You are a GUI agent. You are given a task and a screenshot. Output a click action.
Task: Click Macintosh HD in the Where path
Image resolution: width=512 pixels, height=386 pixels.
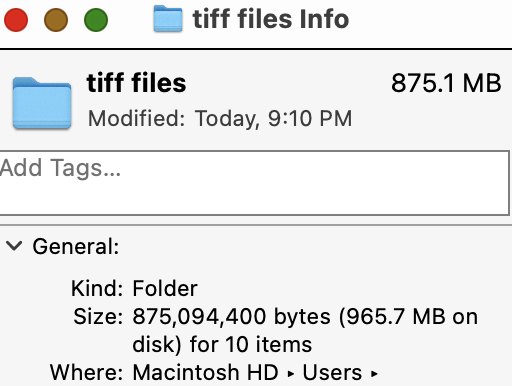coord(206,372)
